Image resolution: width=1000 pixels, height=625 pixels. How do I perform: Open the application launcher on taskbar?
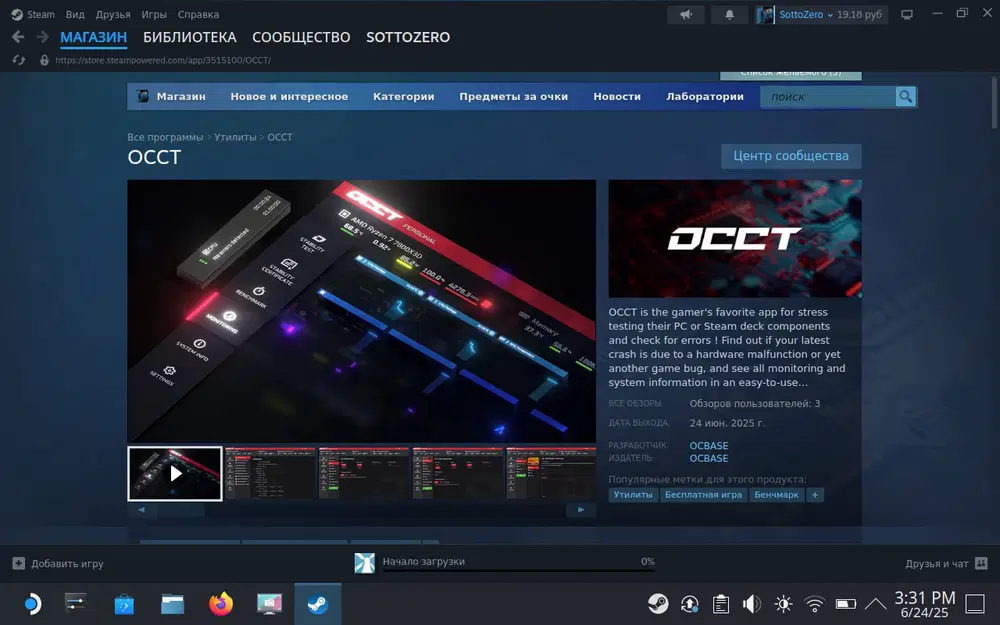coord(31,603)
